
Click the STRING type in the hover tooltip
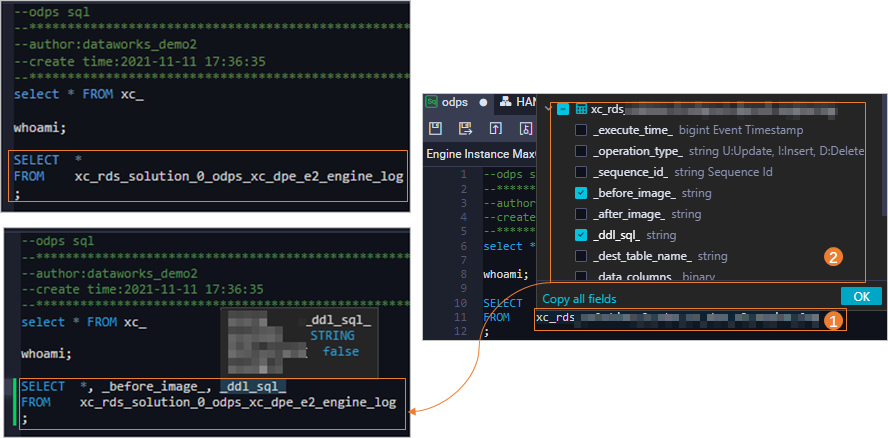332,335
